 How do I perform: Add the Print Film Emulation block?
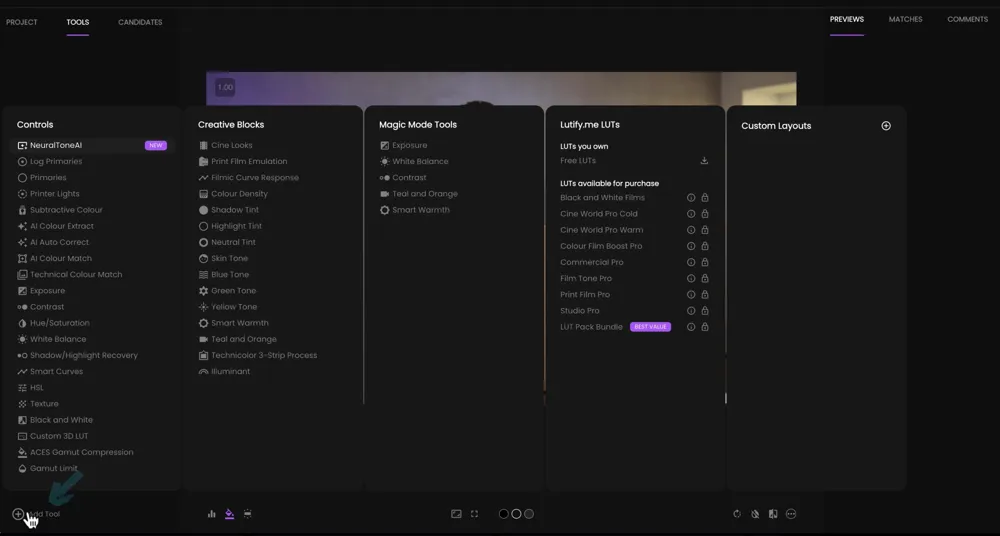[248, 161]
